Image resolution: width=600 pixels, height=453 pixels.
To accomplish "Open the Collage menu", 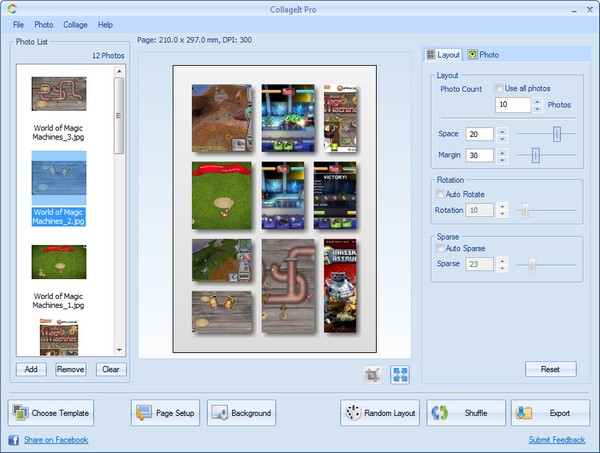I will click(x=75, y=24).
